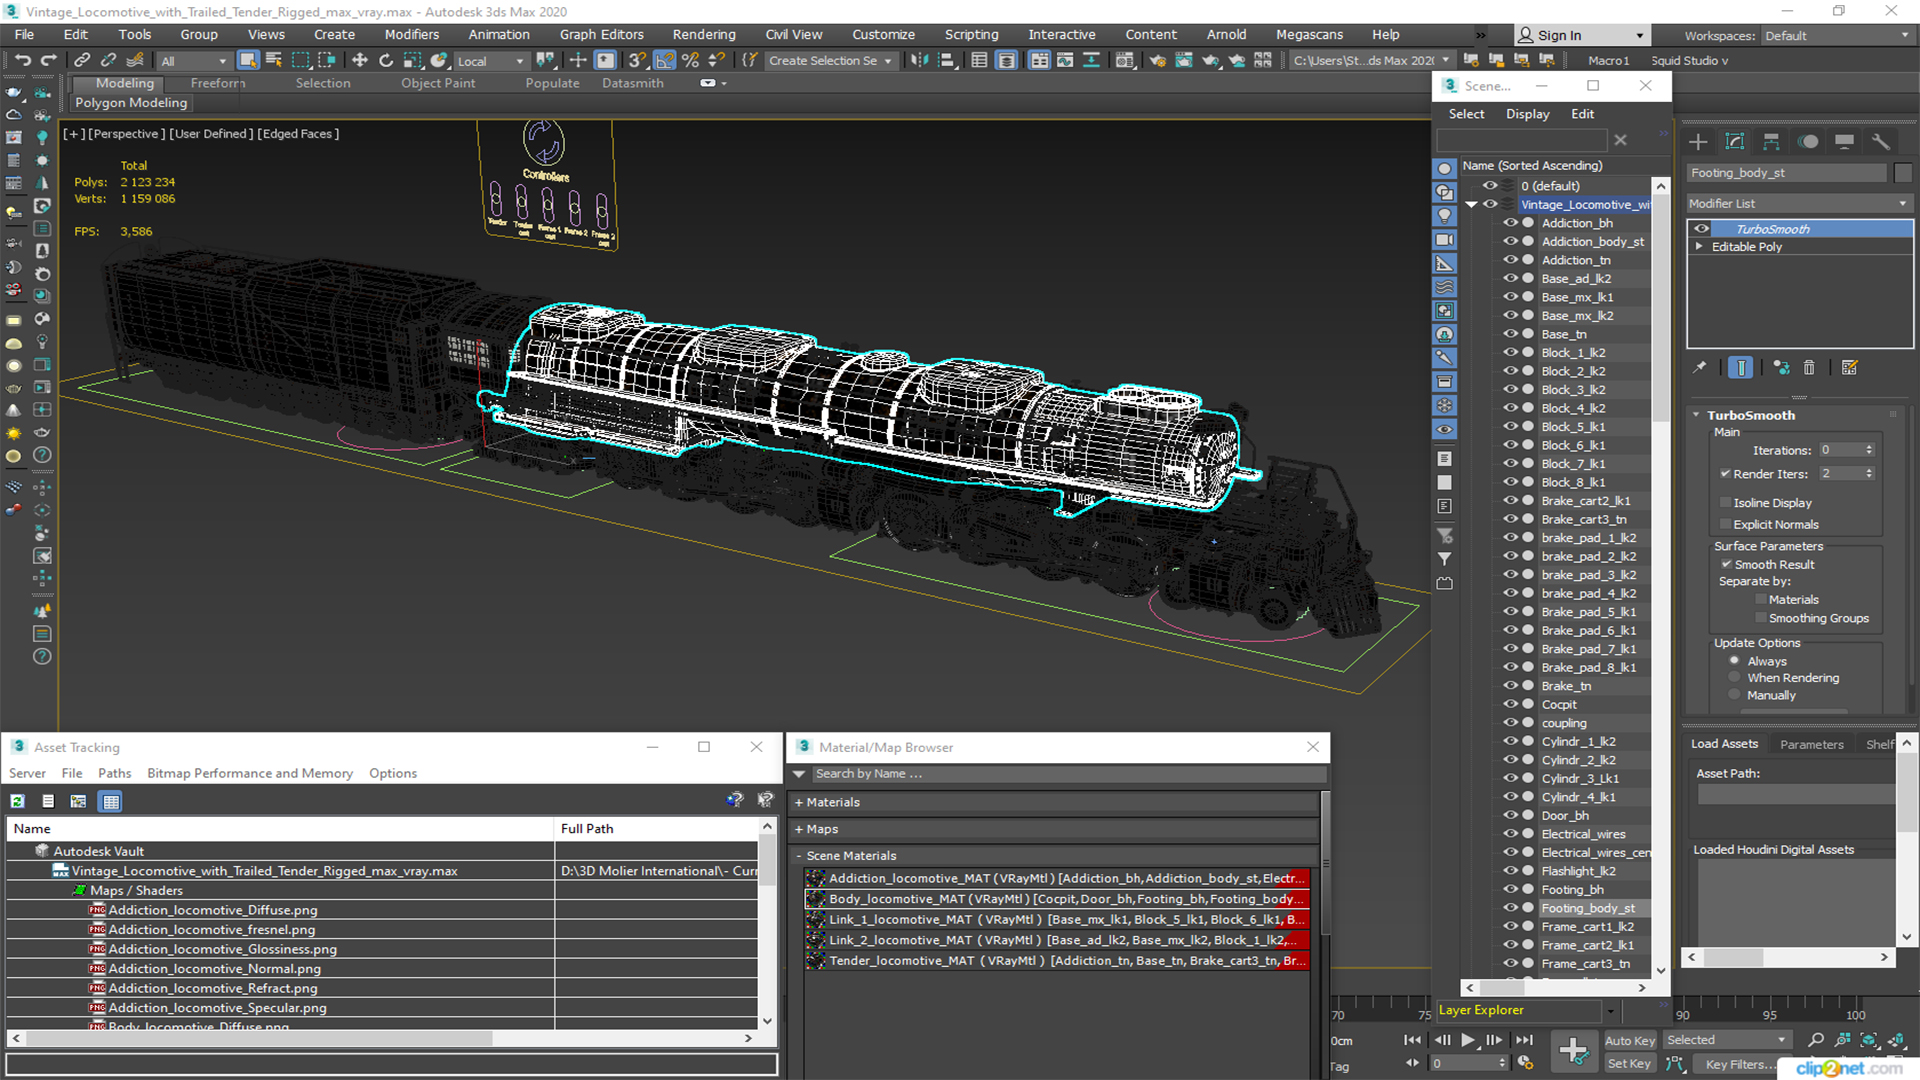Open the Modifiers menu
The image size is (1920, 1080).
(412, 35)
